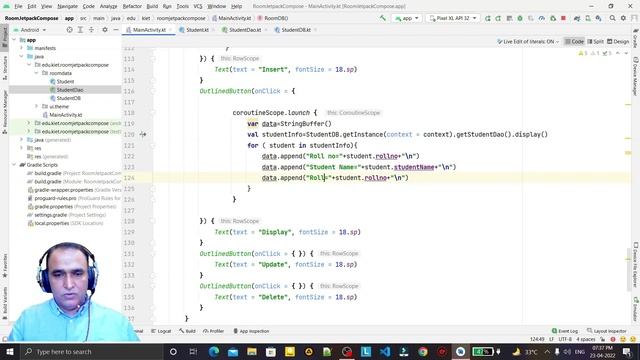
Task: Toggle Live Edit of literals setting
Action: [x=528, y=42]
